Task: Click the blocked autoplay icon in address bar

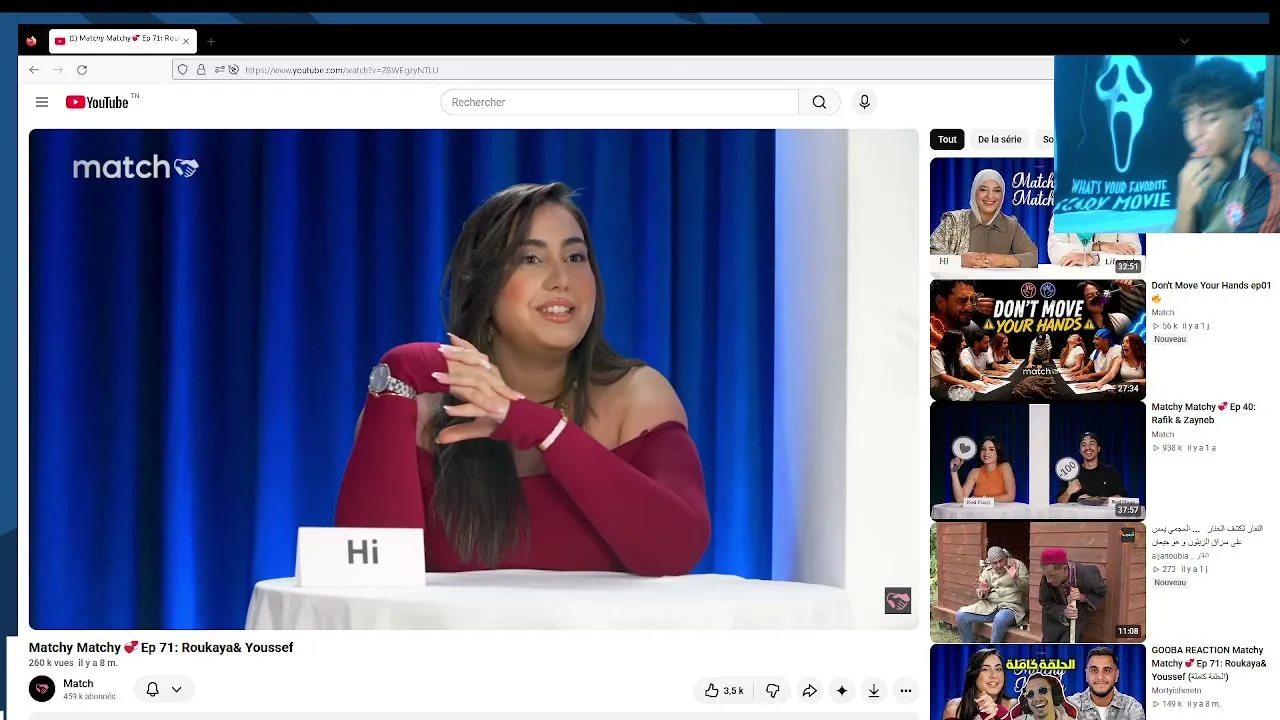Action: [x=234, y=70]
